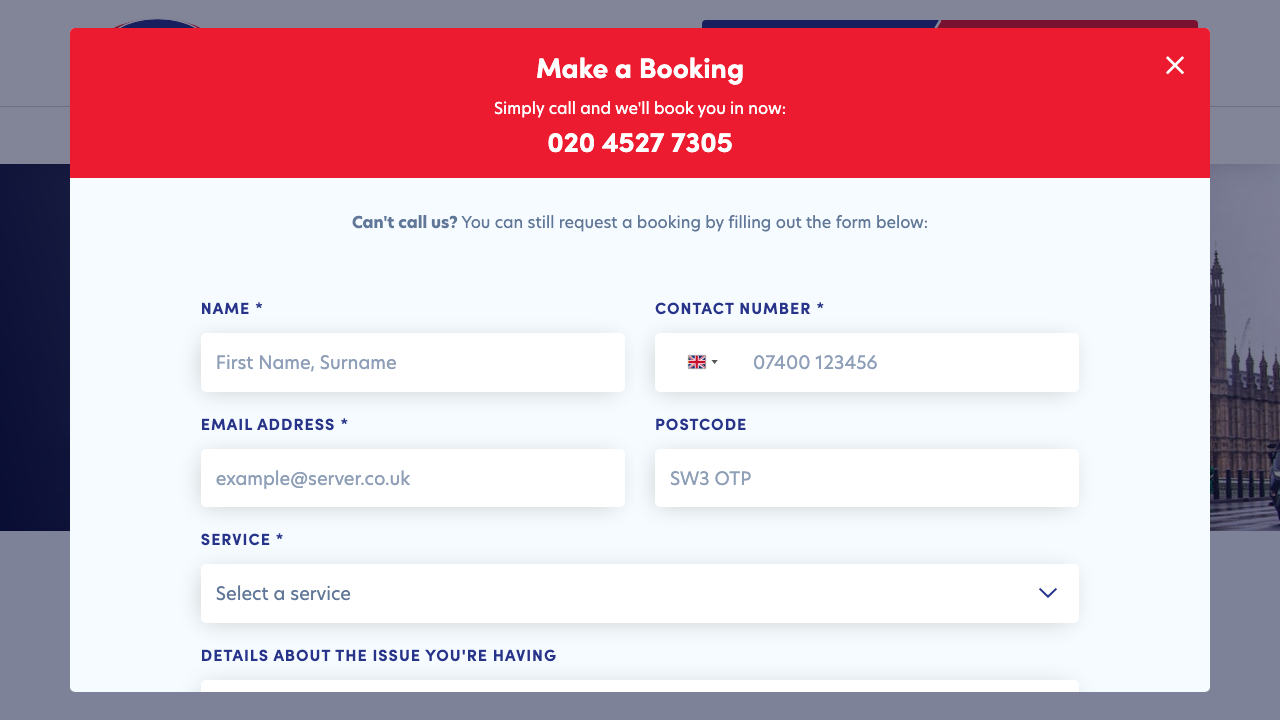Image resolution: width=1280 pixels, height=720 pixels.
Task: Click the SW3 OTP postcode field
Action: [x=866, y=478]
